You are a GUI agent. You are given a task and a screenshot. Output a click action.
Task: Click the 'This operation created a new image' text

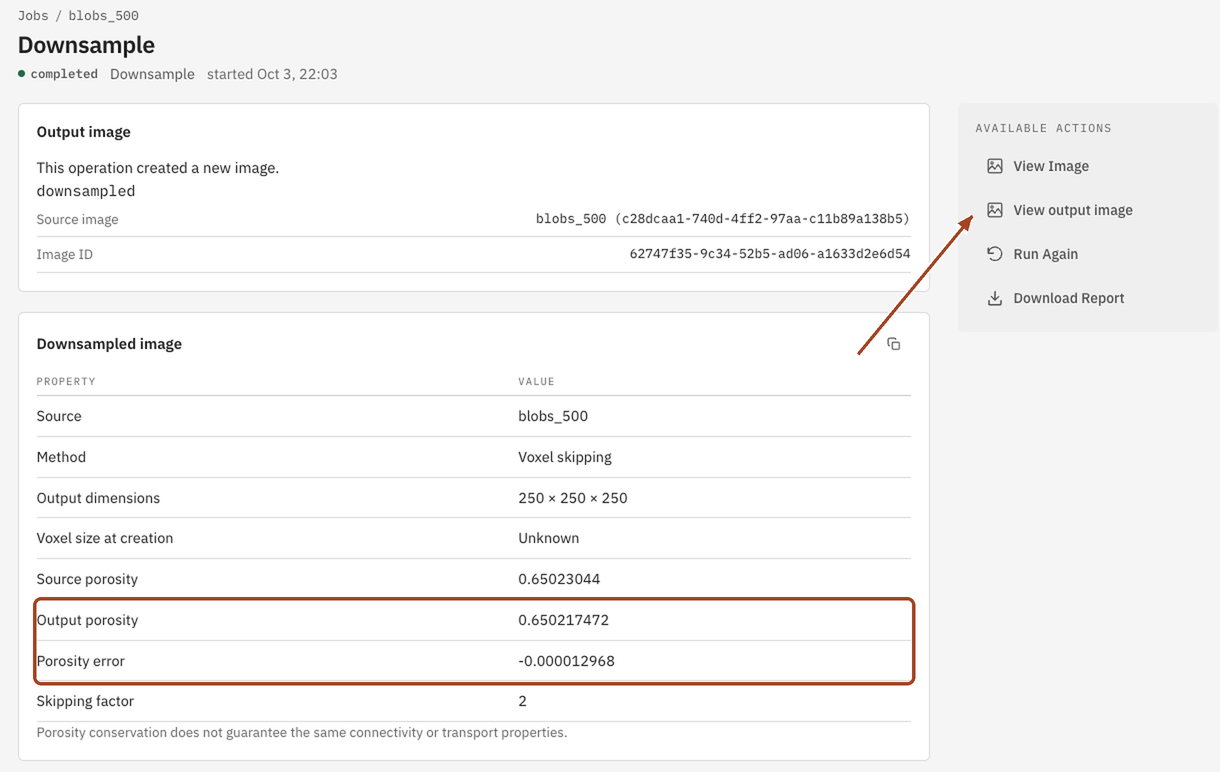tap(158, 168)
